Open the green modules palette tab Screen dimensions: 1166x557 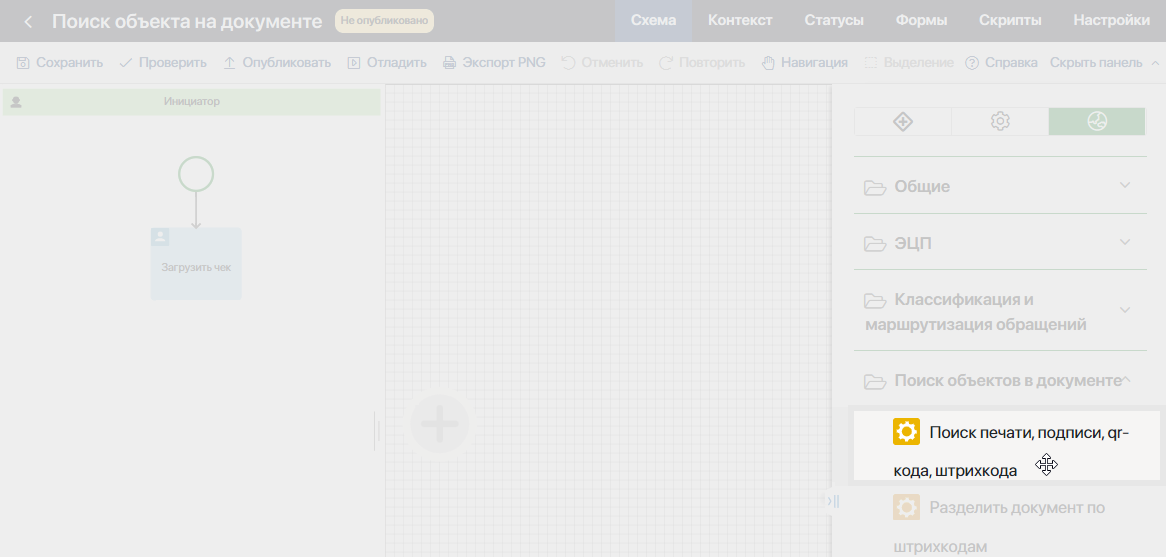pyautogui.click(x=1097, y=121)
